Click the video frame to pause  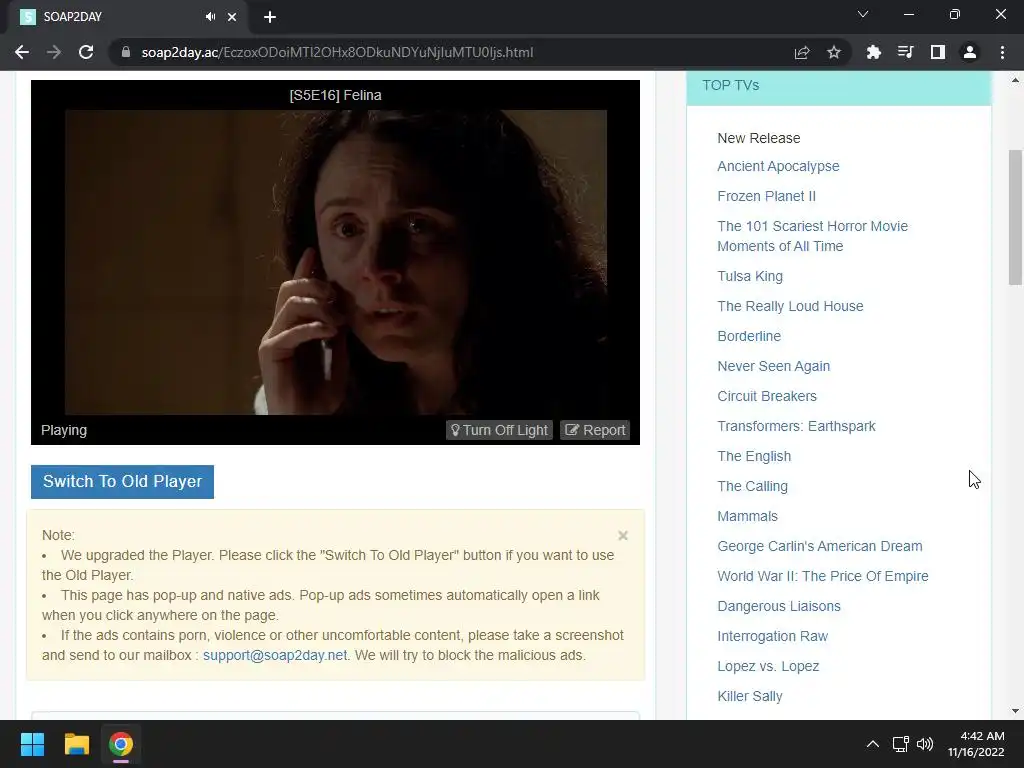(x=336, y=262)
